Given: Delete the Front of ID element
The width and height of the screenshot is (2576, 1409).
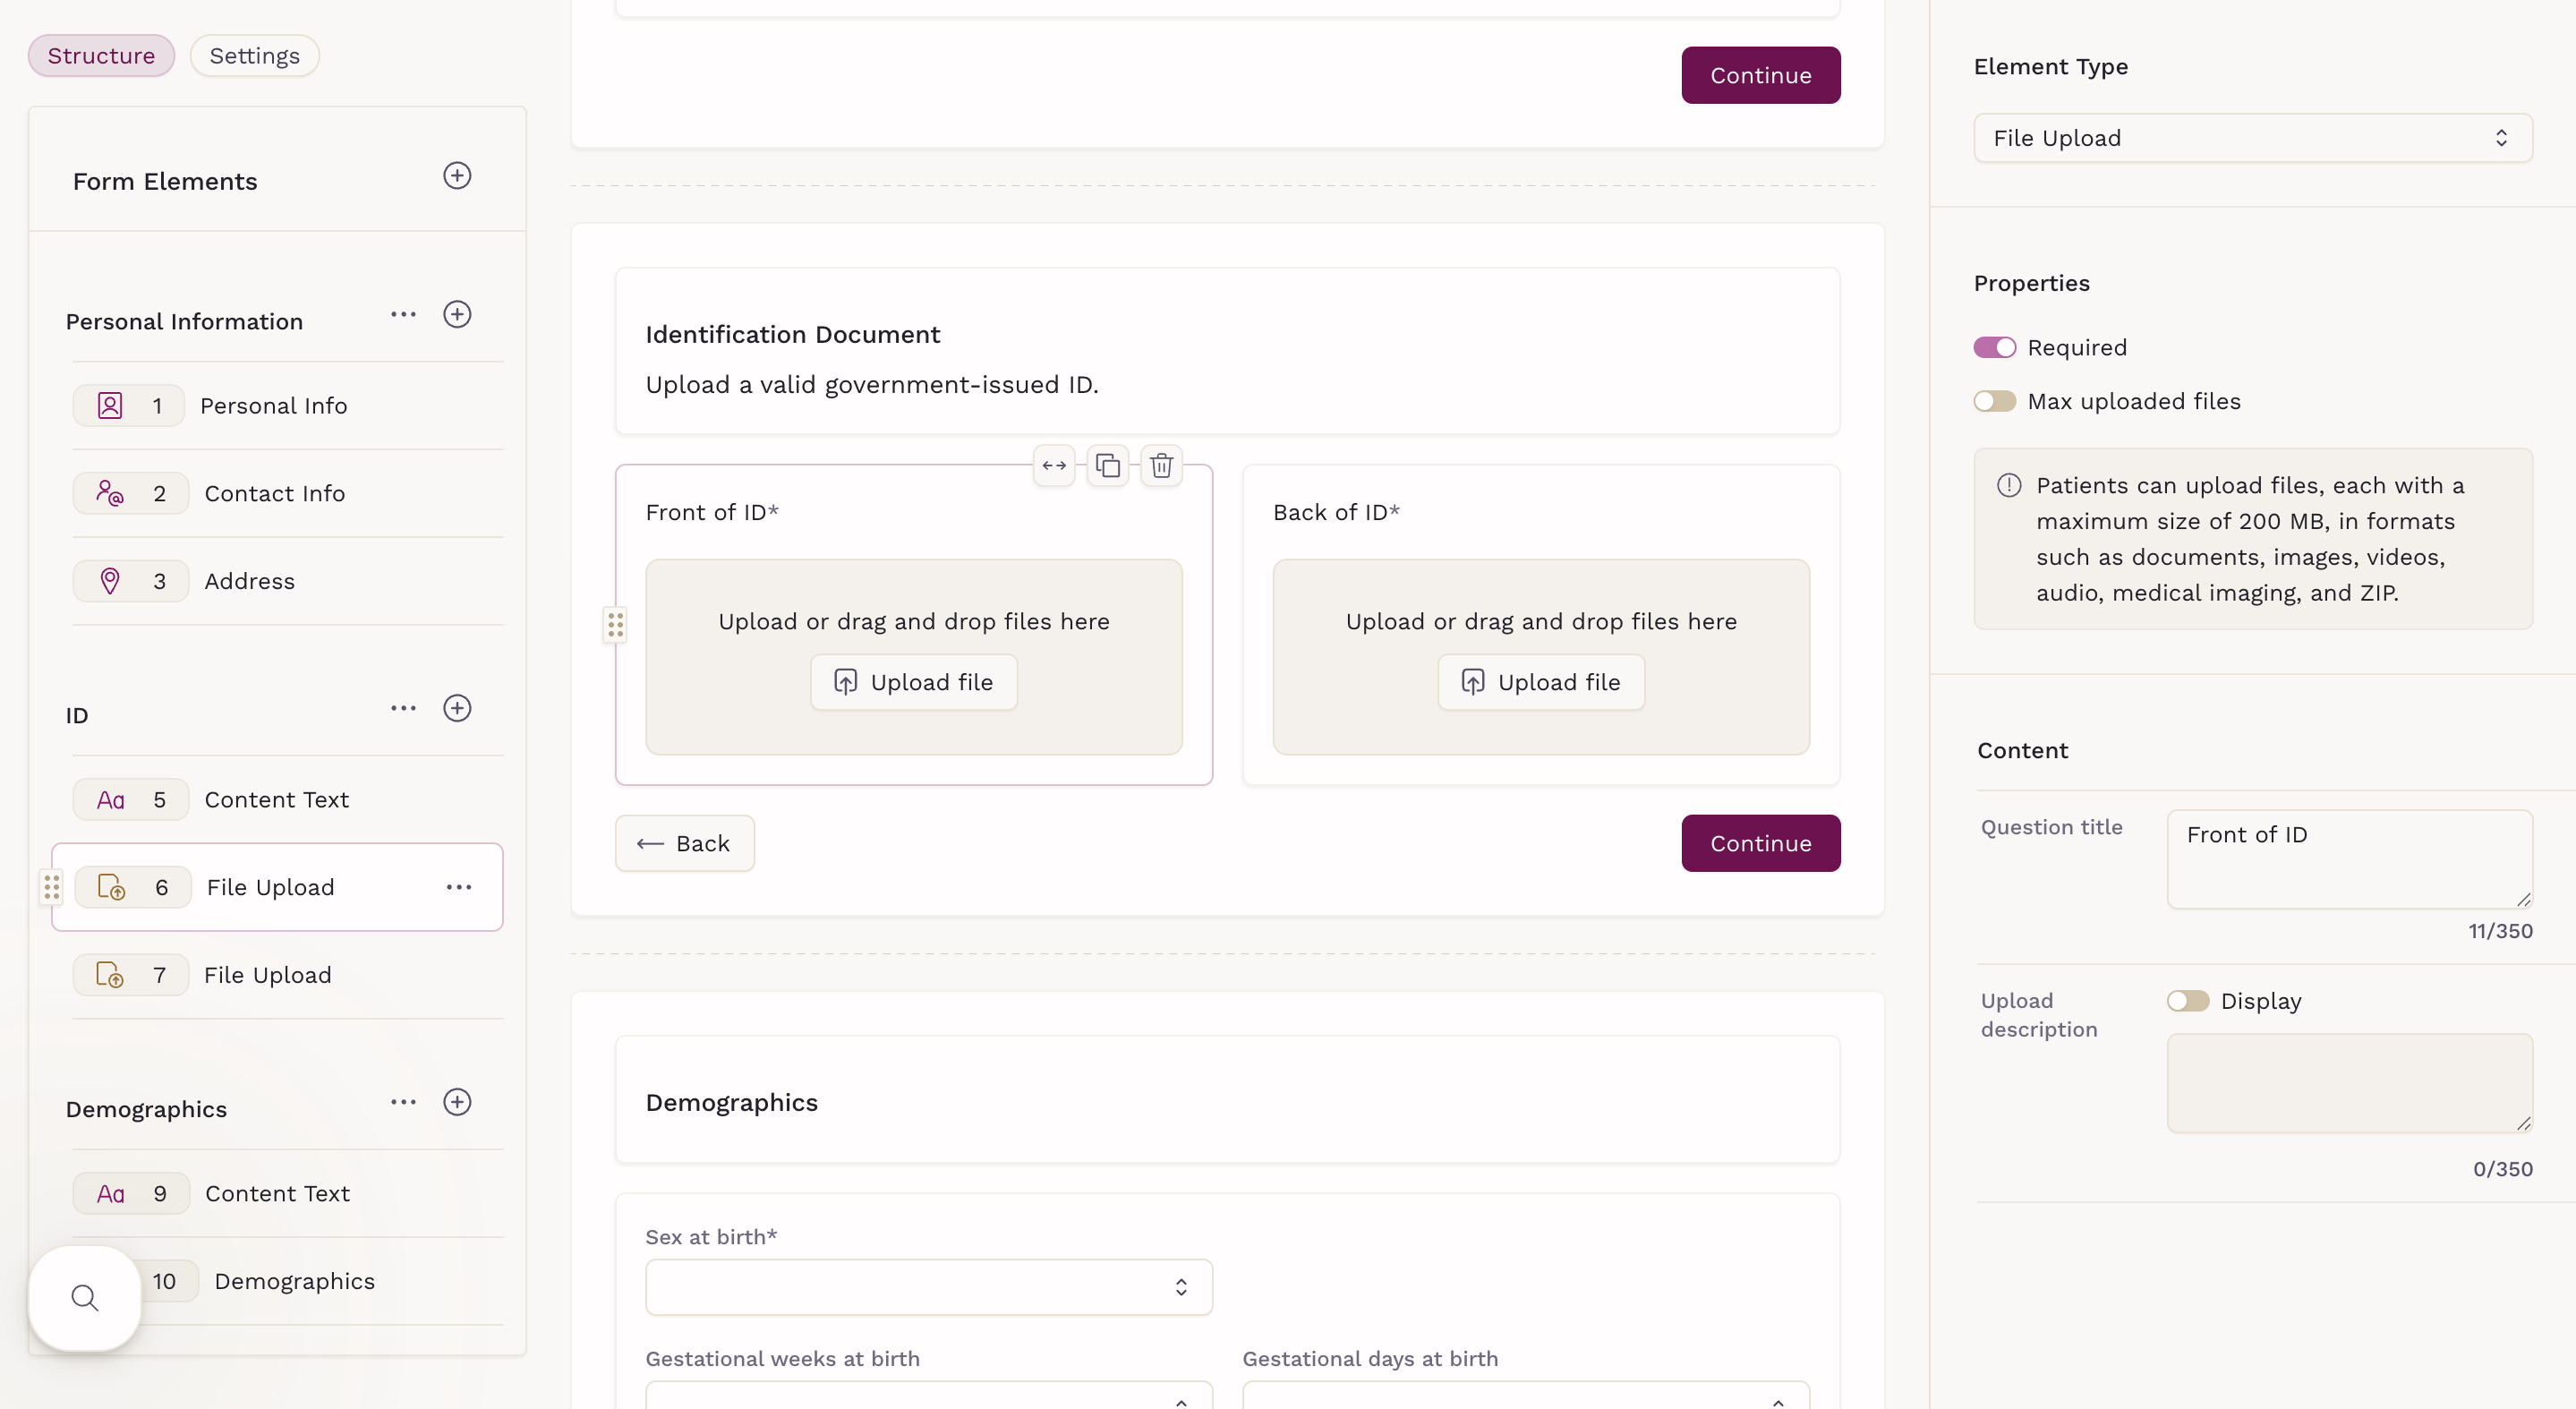Looking at the screenshot, I should click(1161, 466).
